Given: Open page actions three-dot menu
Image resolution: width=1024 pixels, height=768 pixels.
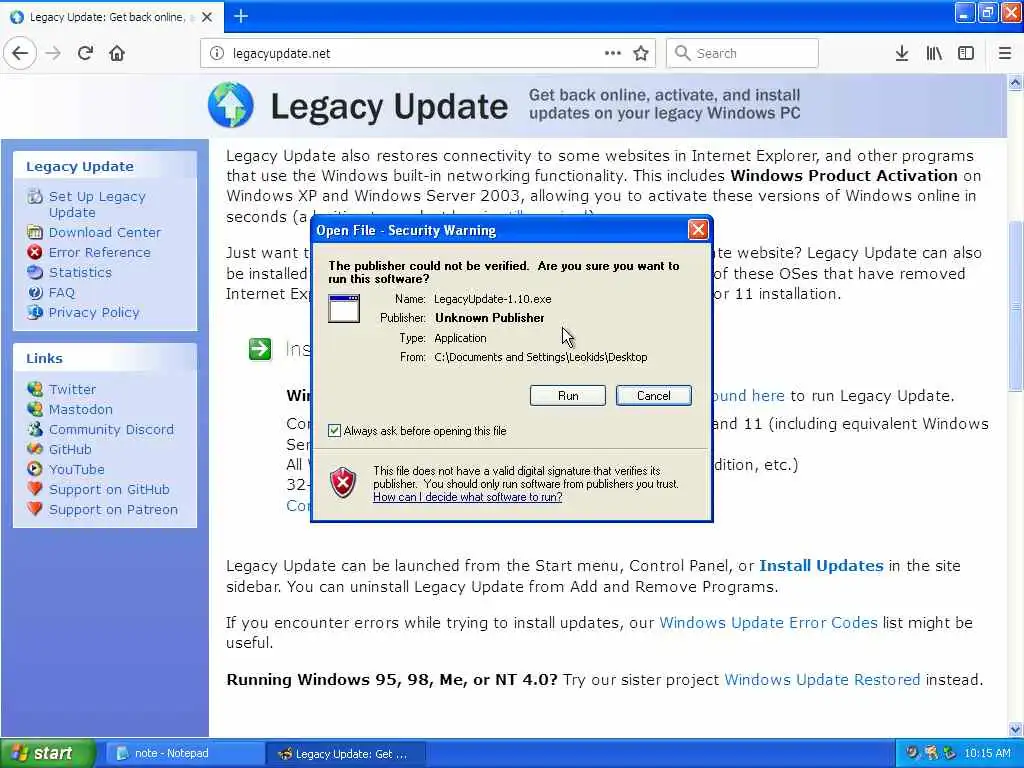Looking at the screenshot, I should (613, 53).
